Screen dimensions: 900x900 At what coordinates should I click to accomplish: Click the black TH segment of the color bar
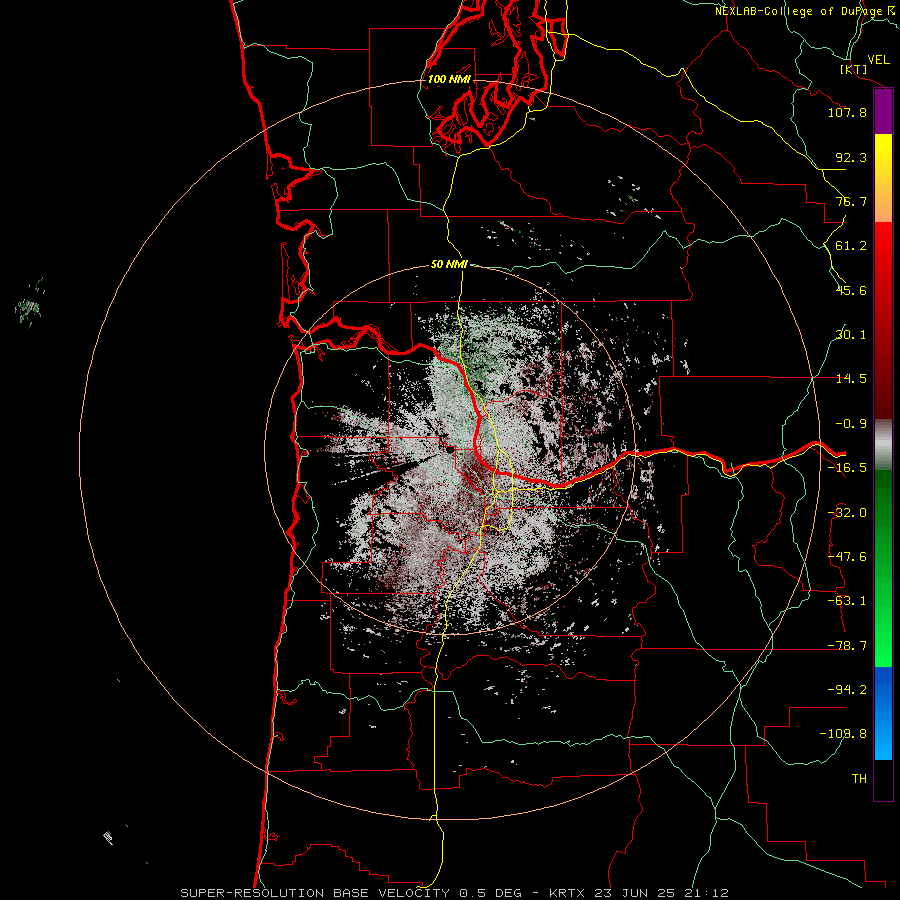point(883,779)
